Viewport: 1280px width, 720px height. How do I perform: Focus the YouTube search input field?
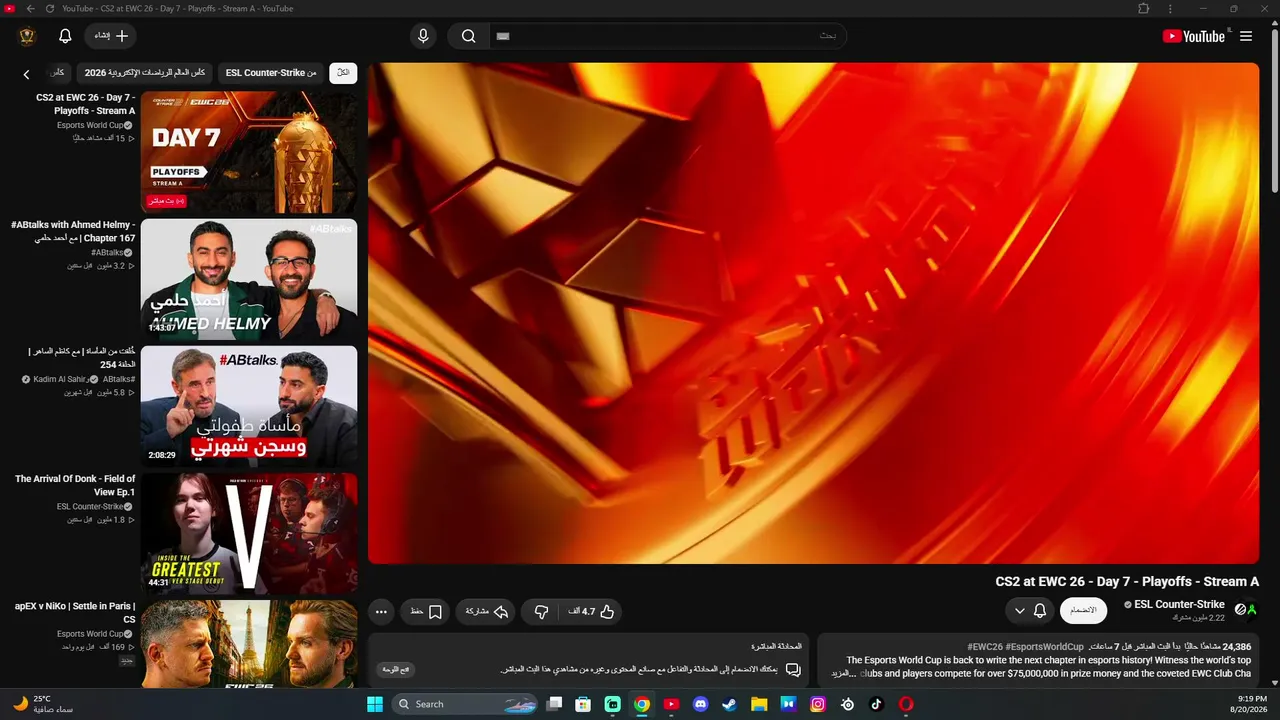668,36
